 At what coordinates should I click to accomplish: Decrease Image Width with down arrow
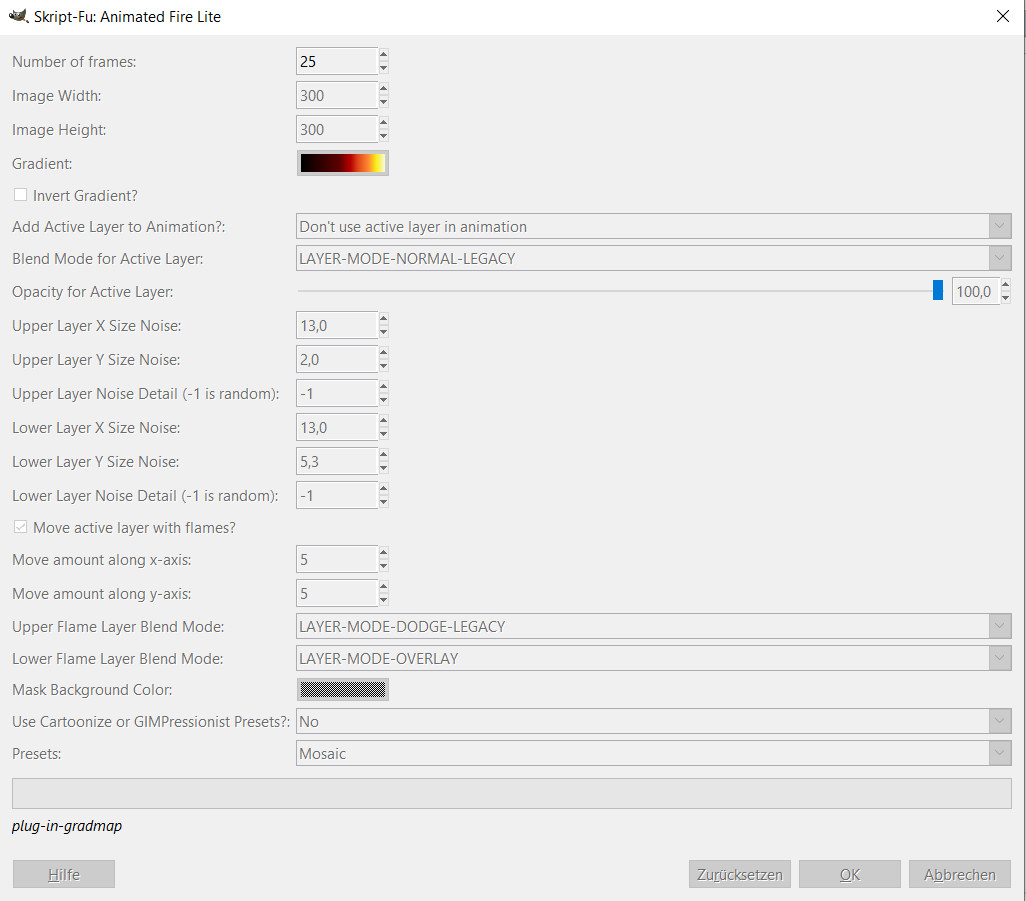pos(383,102)
